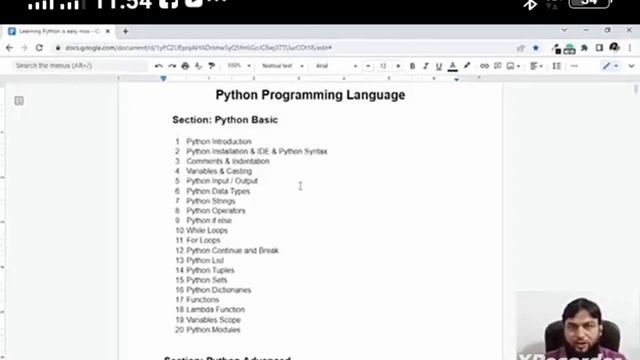
Task: Increase the font size
Action: (x=398, y=66)
